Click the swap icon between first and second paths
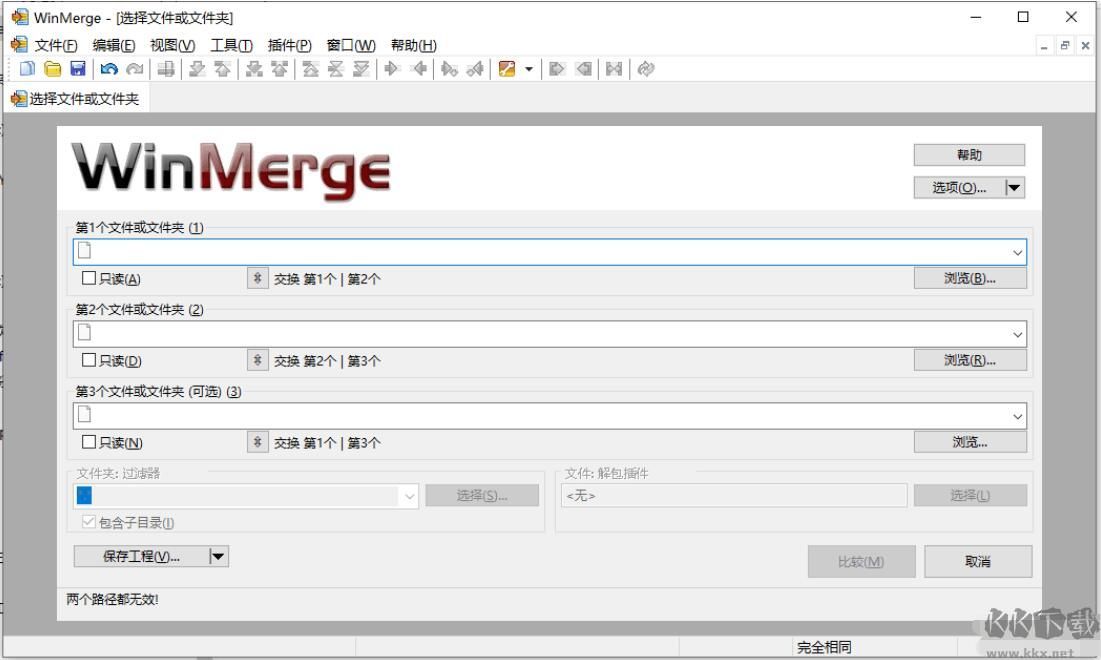The width and height of the screenshot is (1101, 660). pyautogui.click(x=258, y=278)
